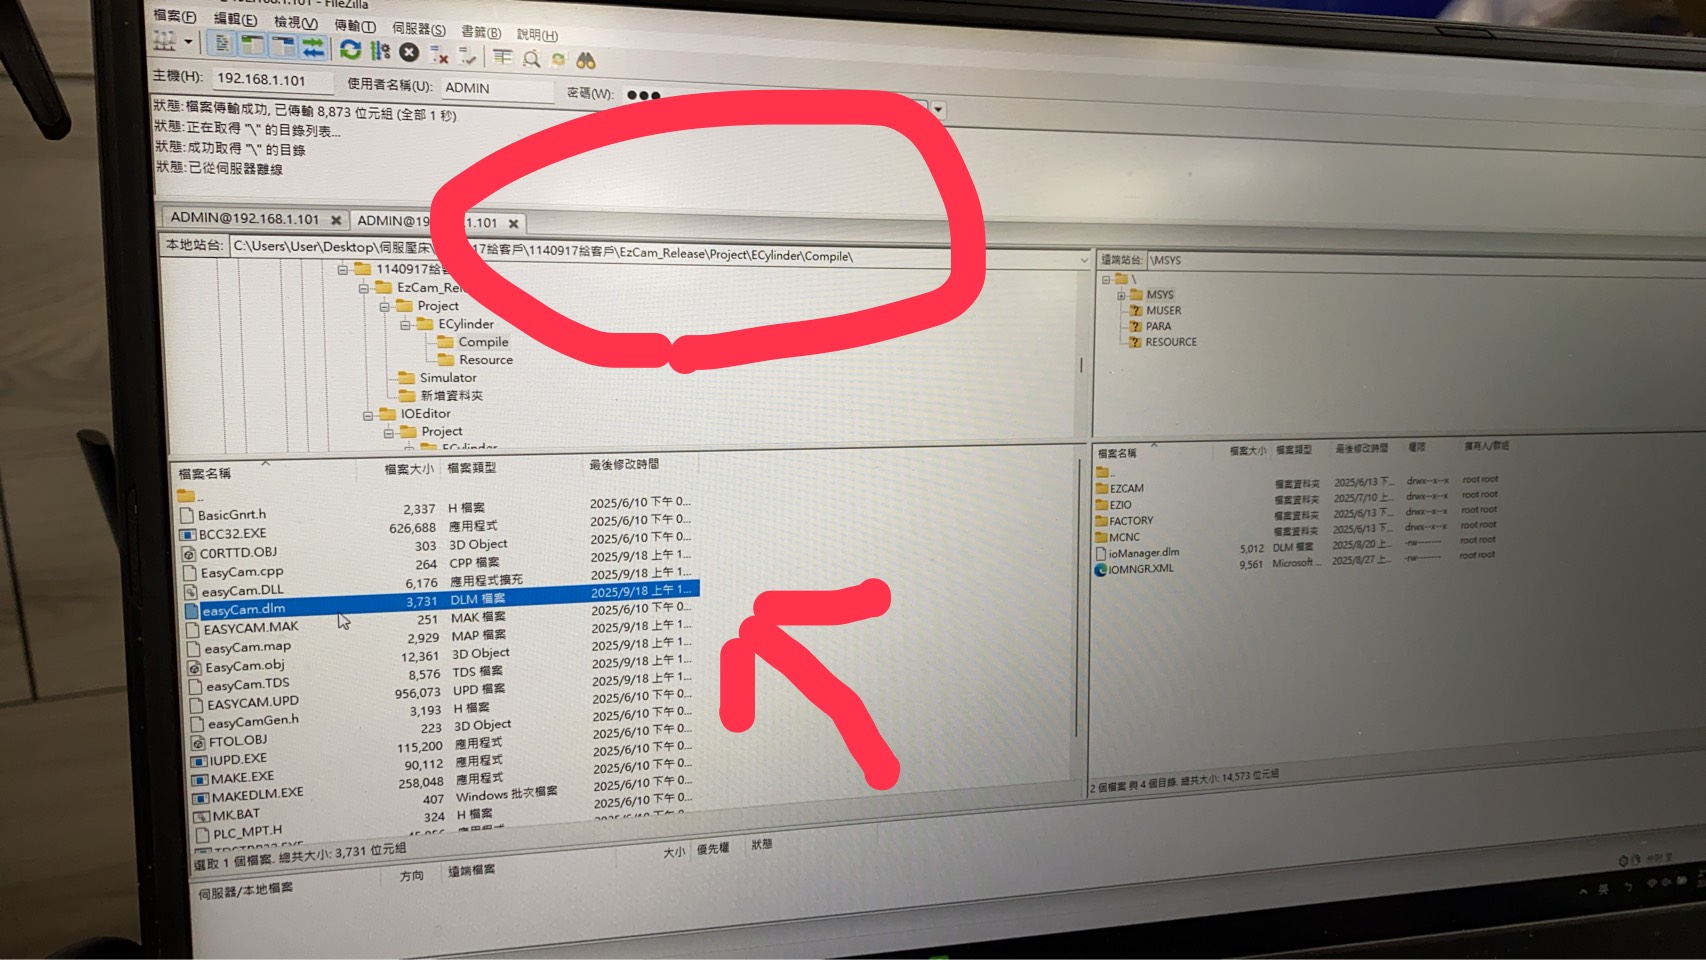This screenshot has width=1706, height=960.
Task: Click into the host 主機 input field
Action: [x=268, y=80]
